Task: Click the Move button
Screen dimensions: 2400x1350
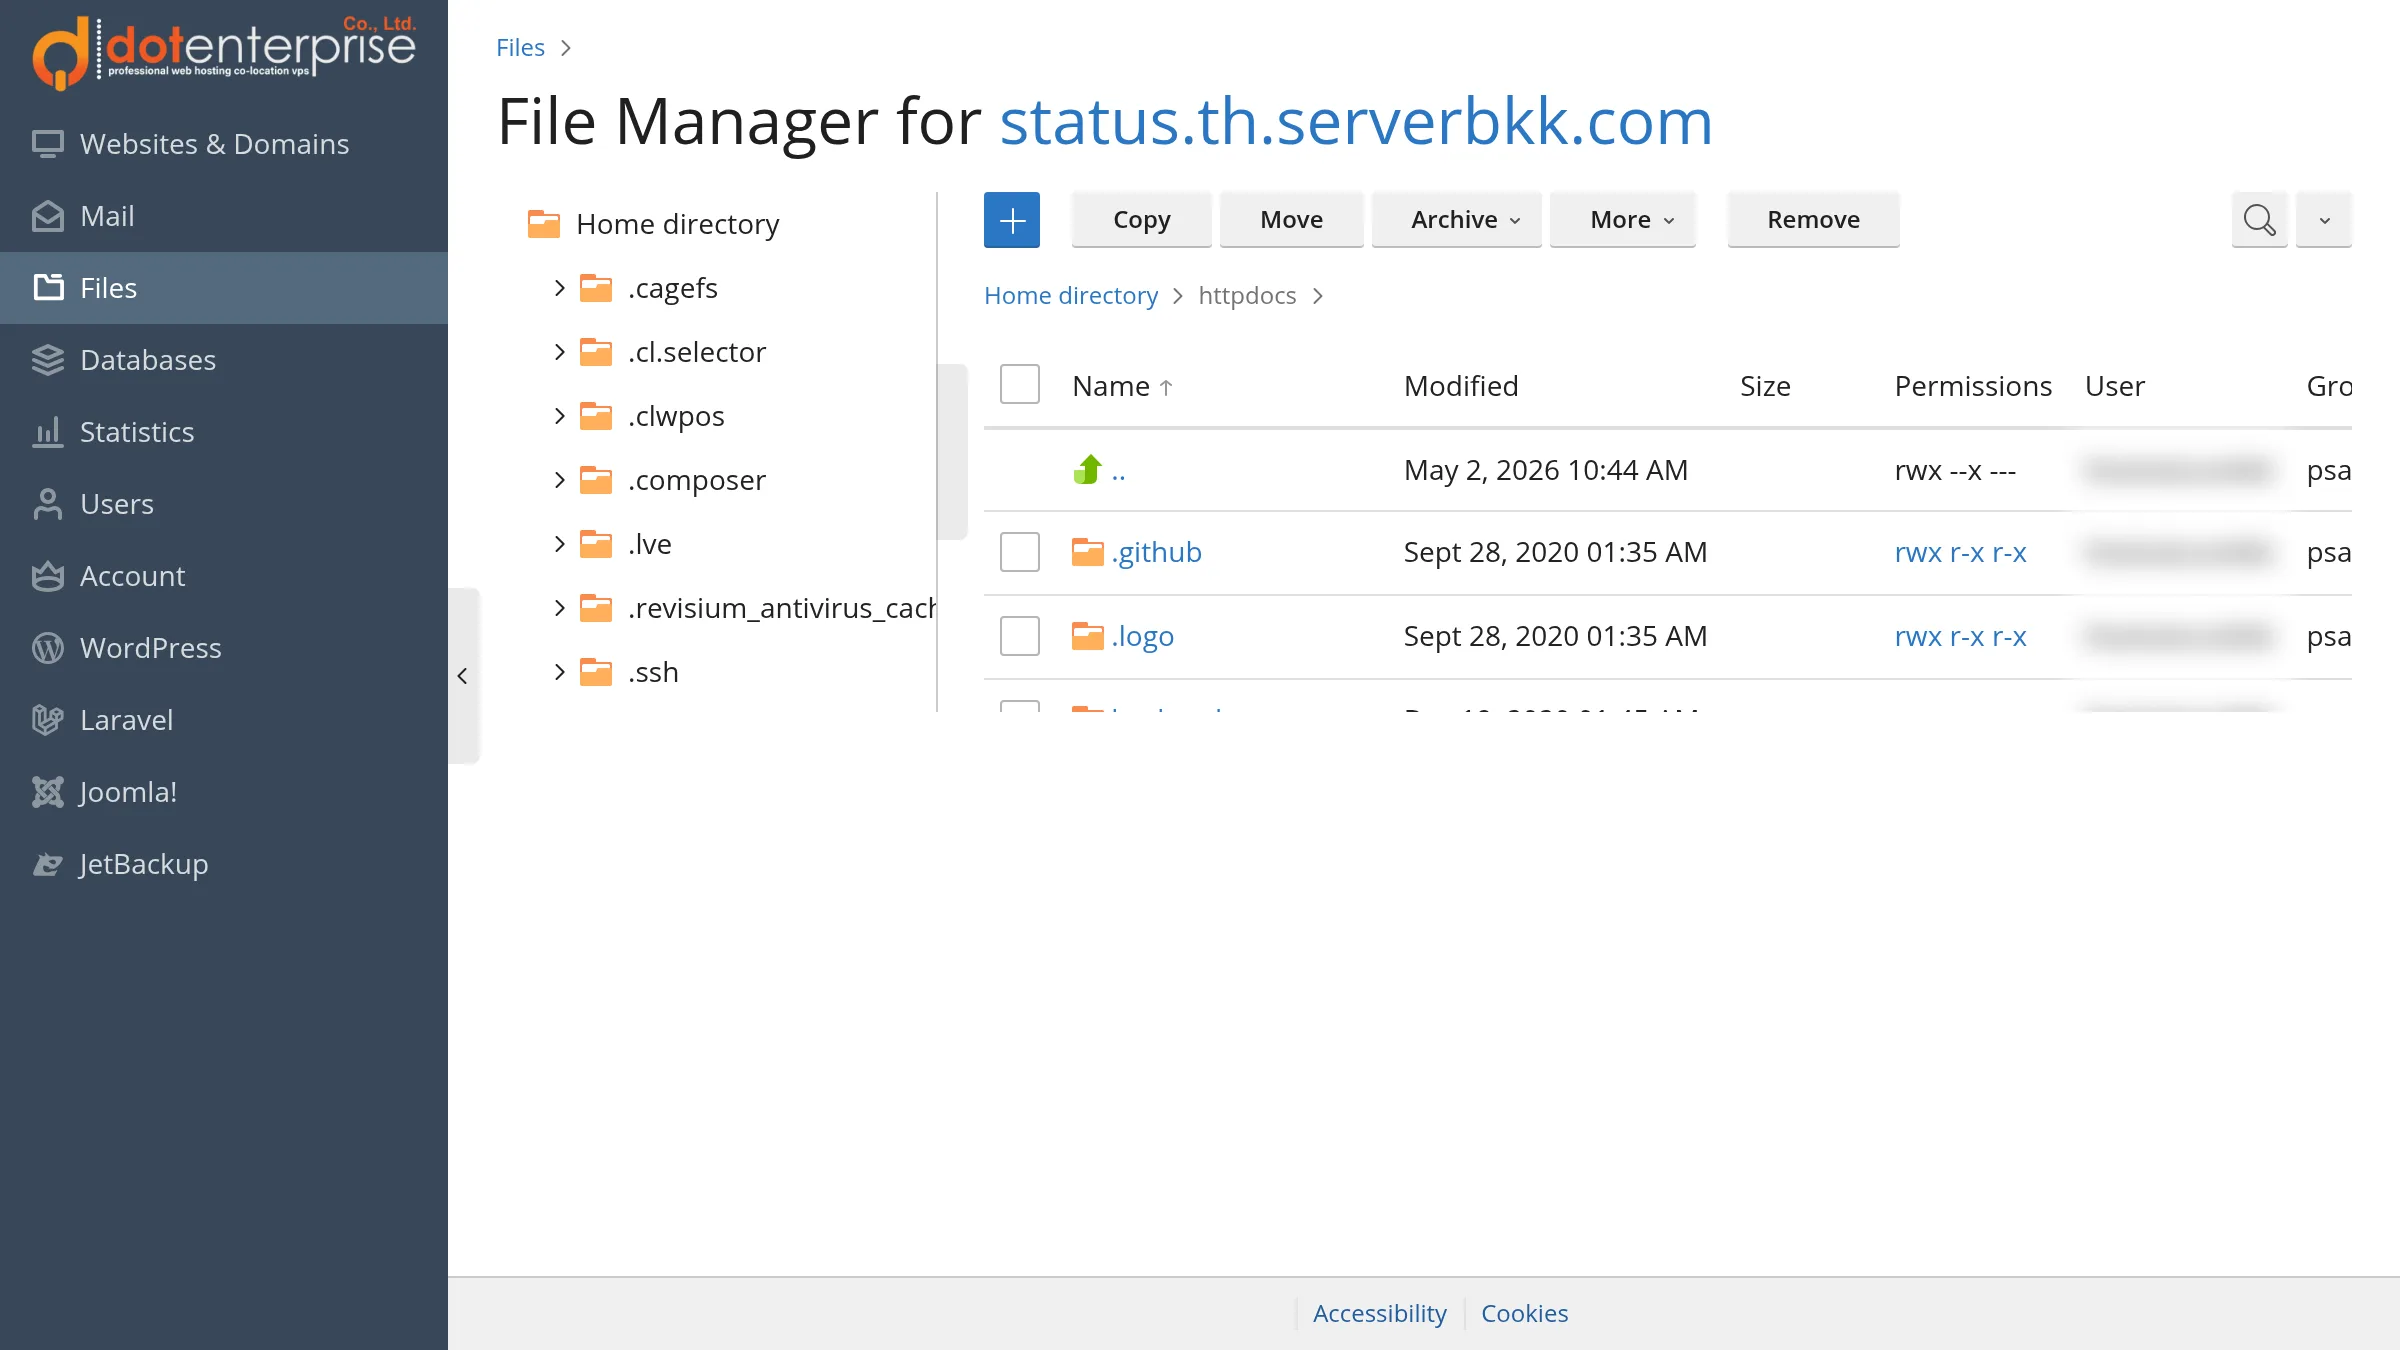Action: 1291,220
